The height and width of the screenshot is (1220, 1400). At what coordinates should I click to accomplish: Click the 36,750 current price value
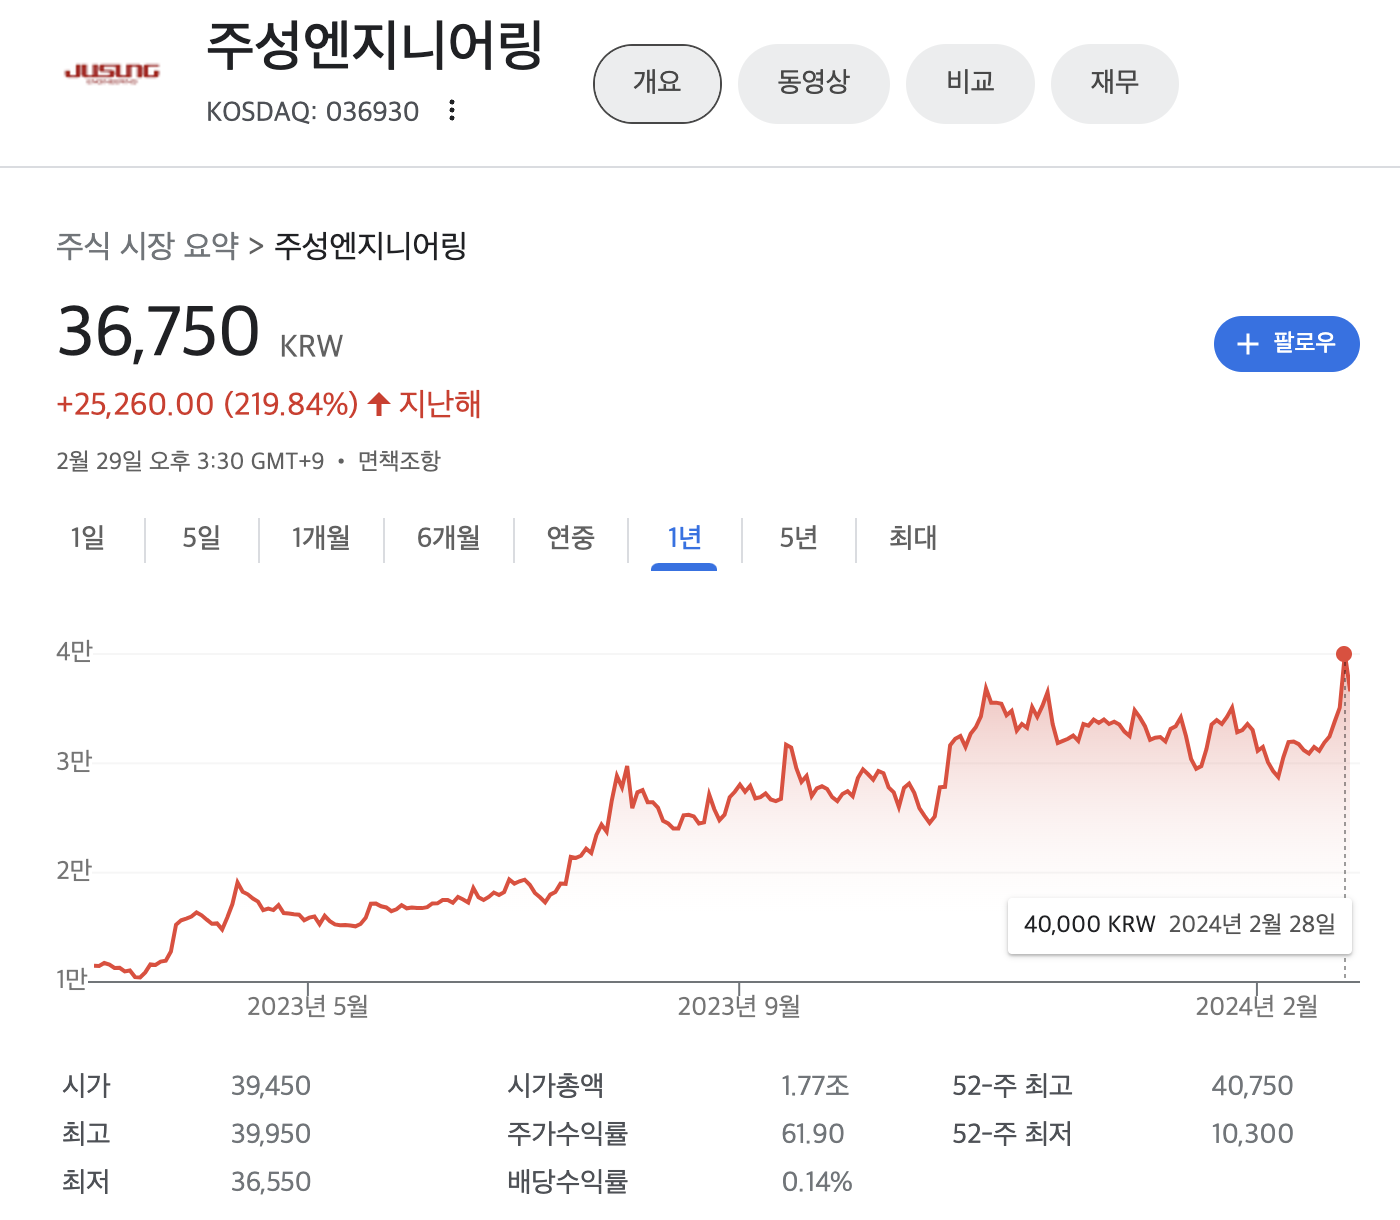tap(159, 332)
